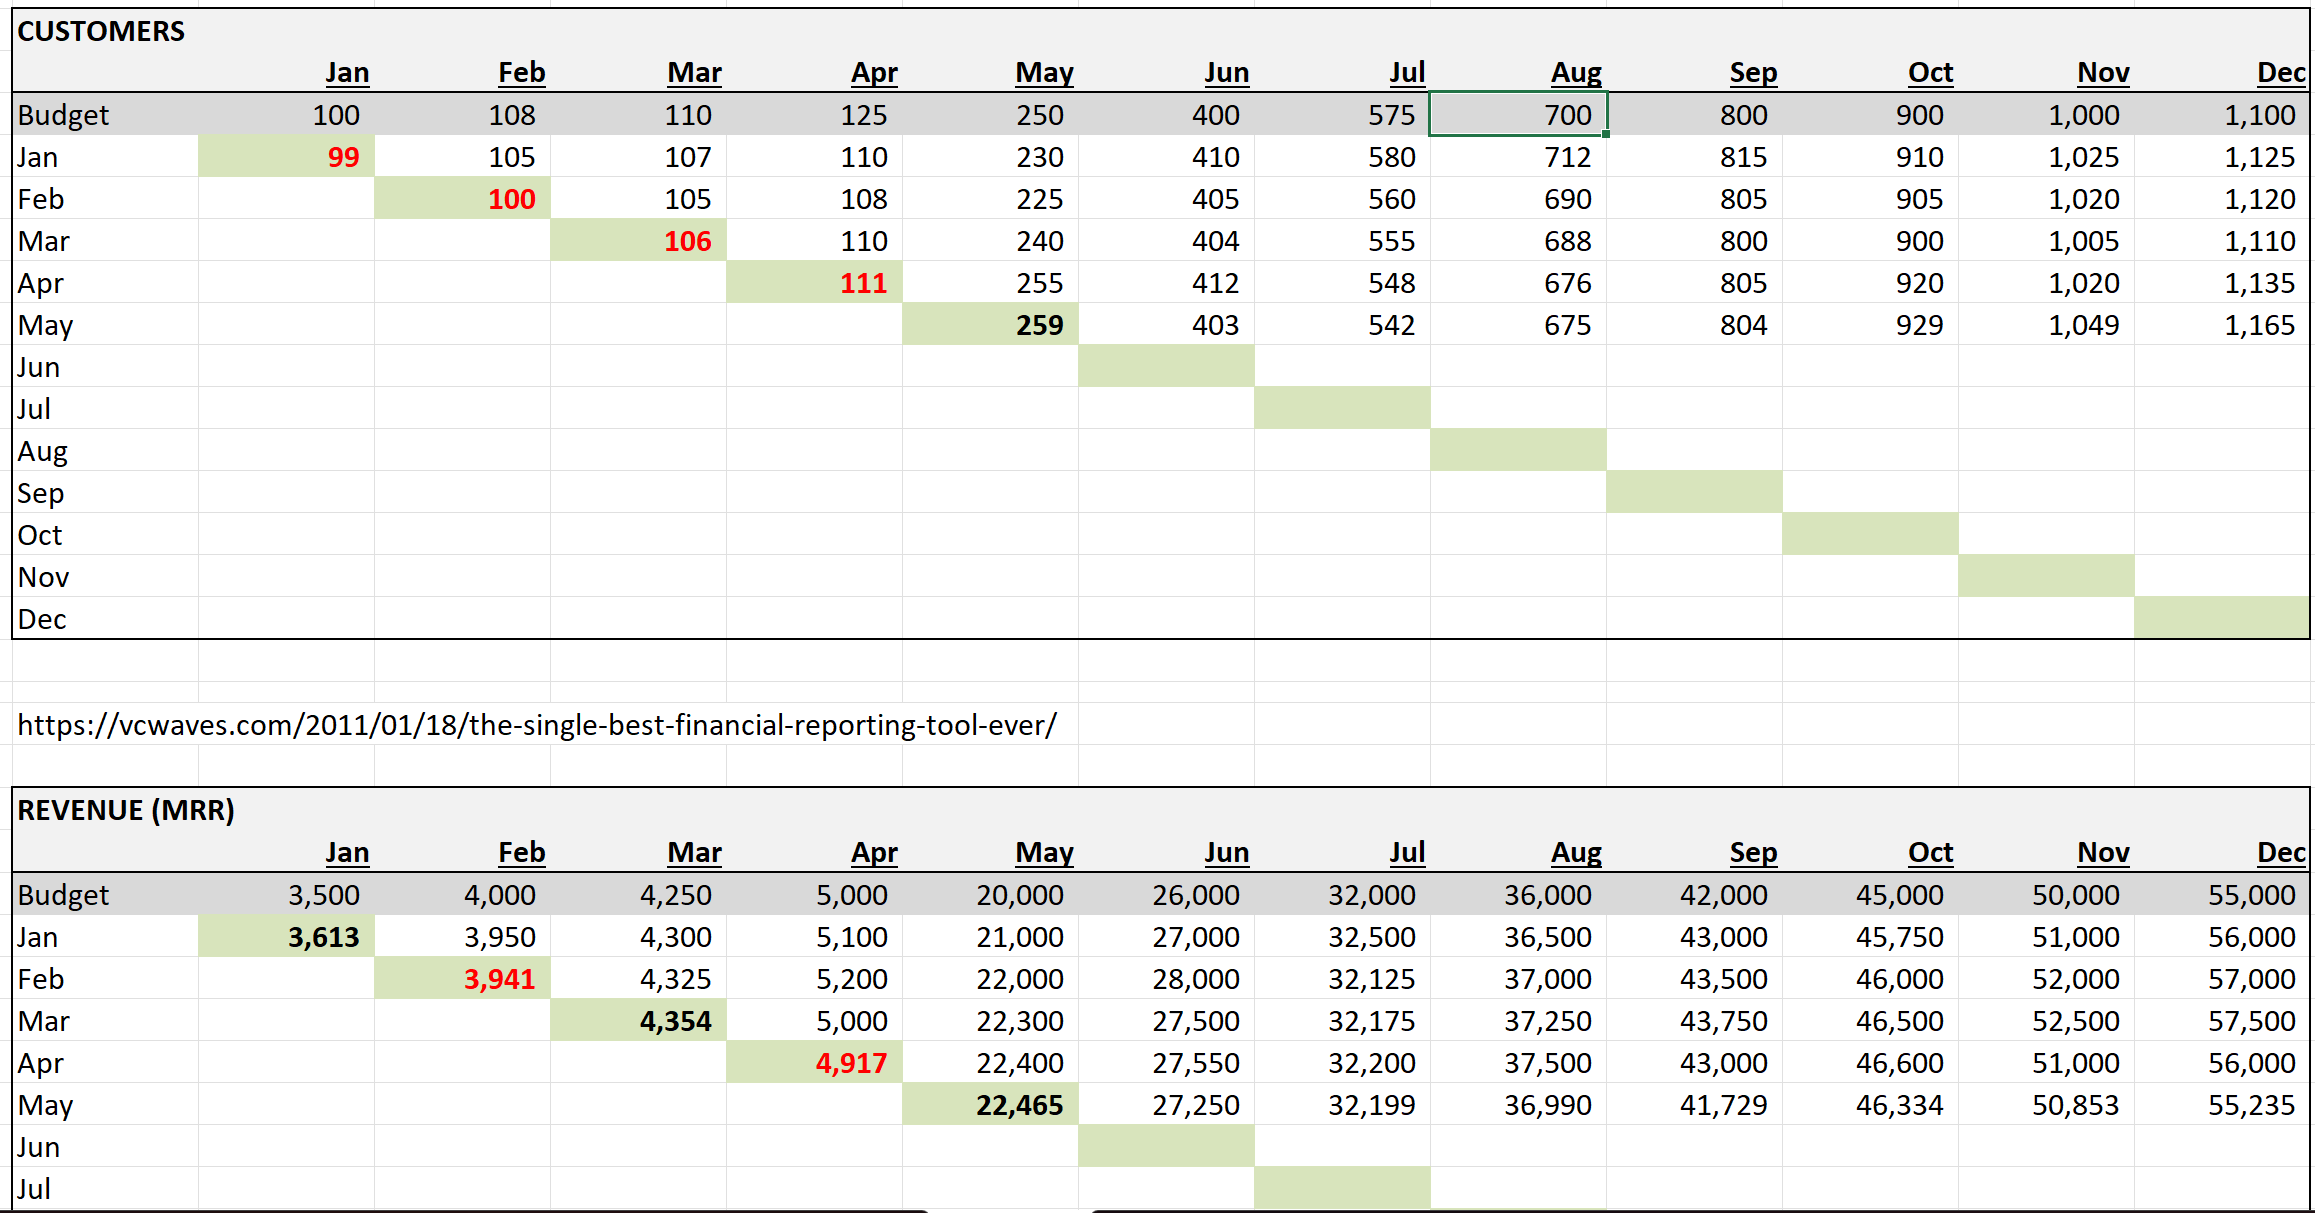The height and width of the screenshot is (1213, 2315).
Task: Click Revenue May row Sep value 41,729
Action: coord(1723,1105)
